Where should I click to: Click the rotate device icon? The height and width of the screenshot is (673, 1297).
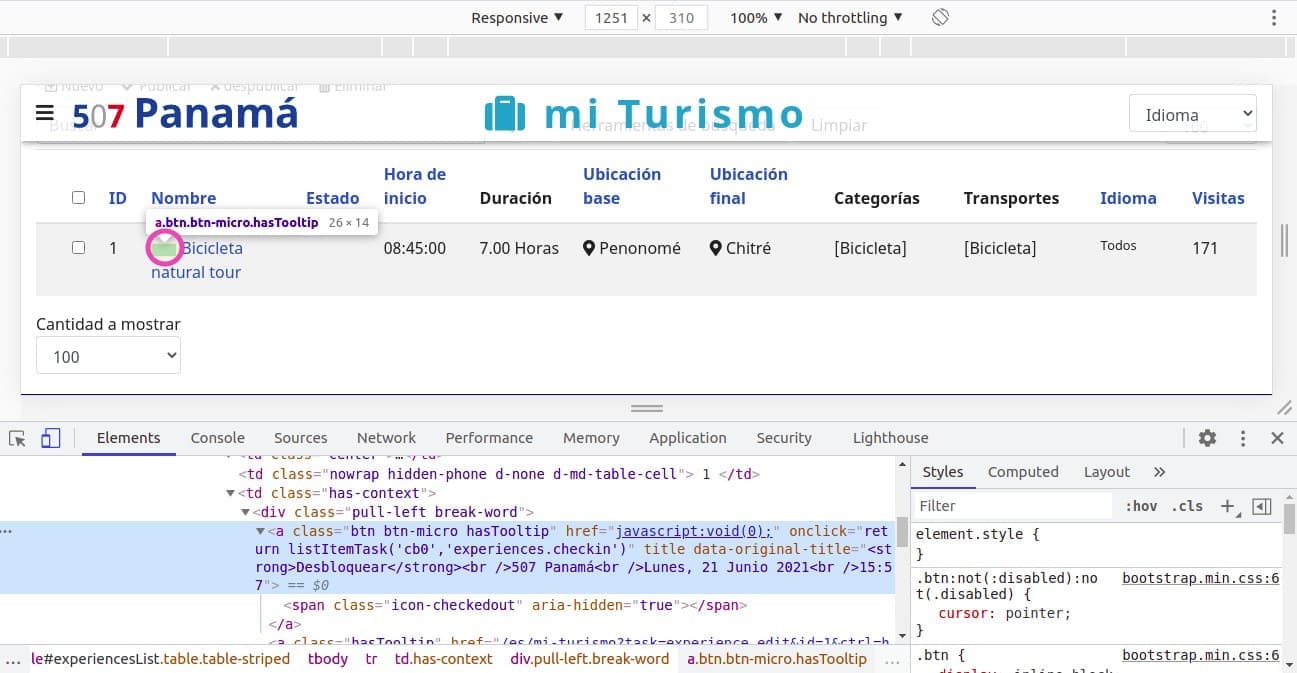coord(940,18)
